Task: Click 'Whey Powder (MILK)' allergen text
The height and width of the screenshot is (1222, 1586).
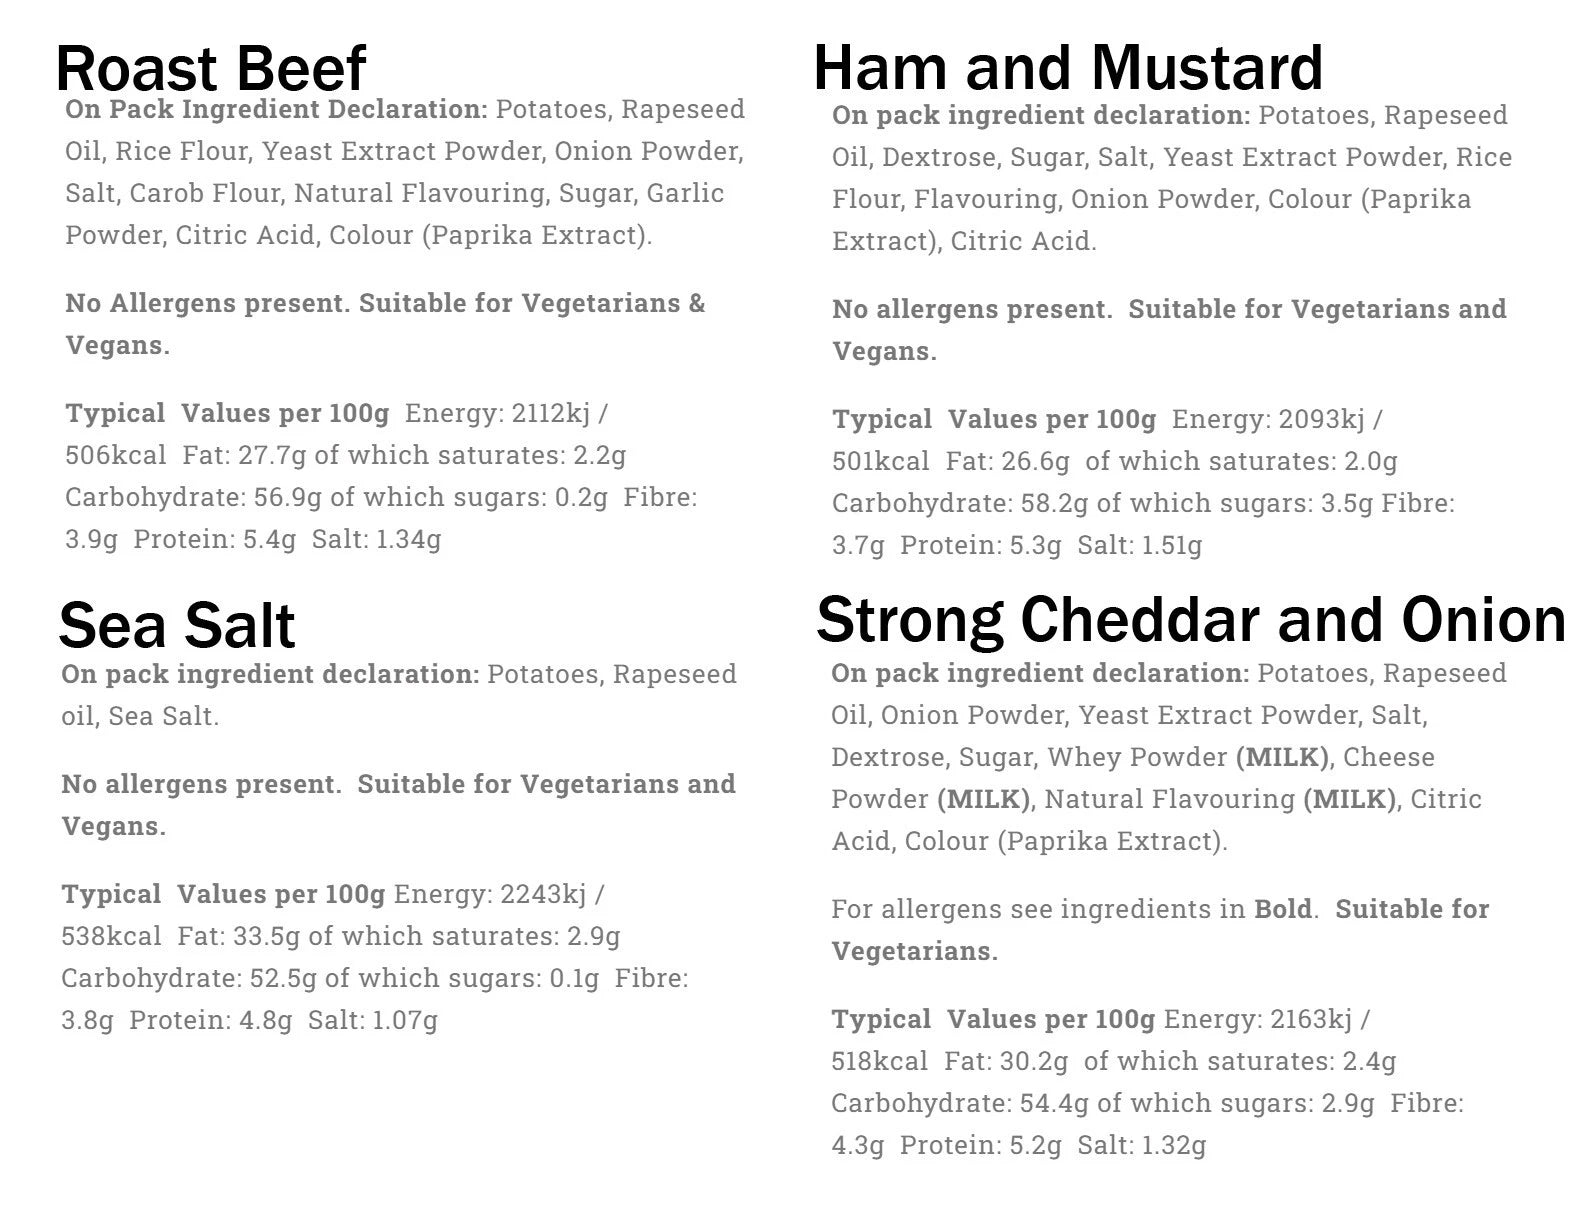Action: (1189, 757)
